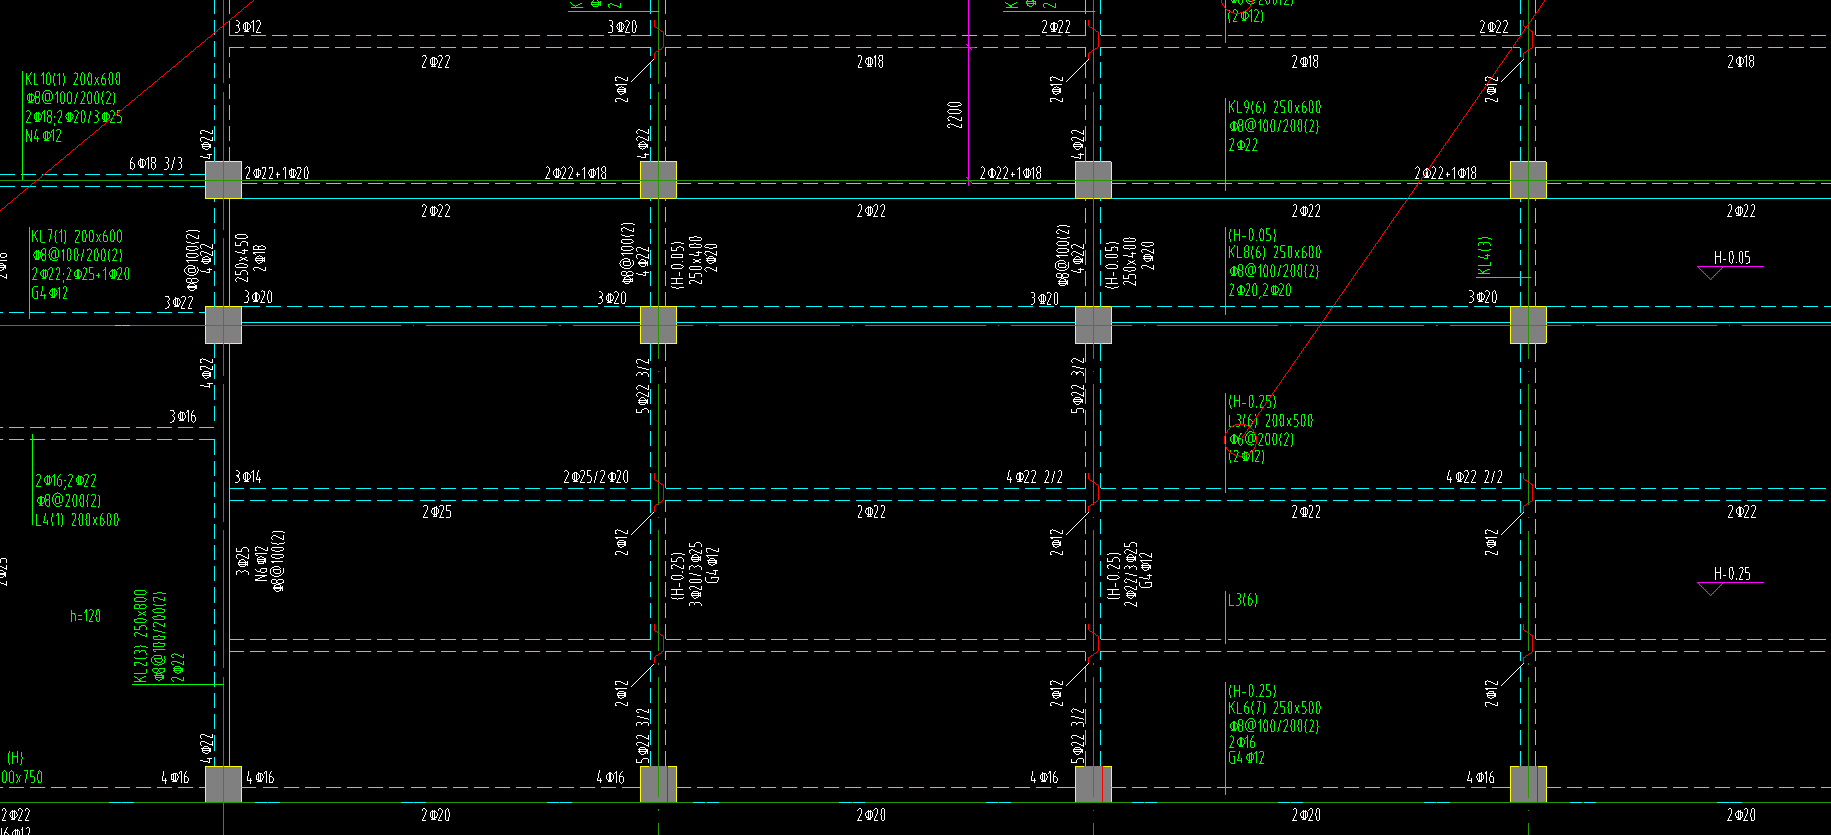Click the "3Φ14" rebar annotation
Image resolution: width=1831 pixels, height=835 pixels.
point(248,477)
